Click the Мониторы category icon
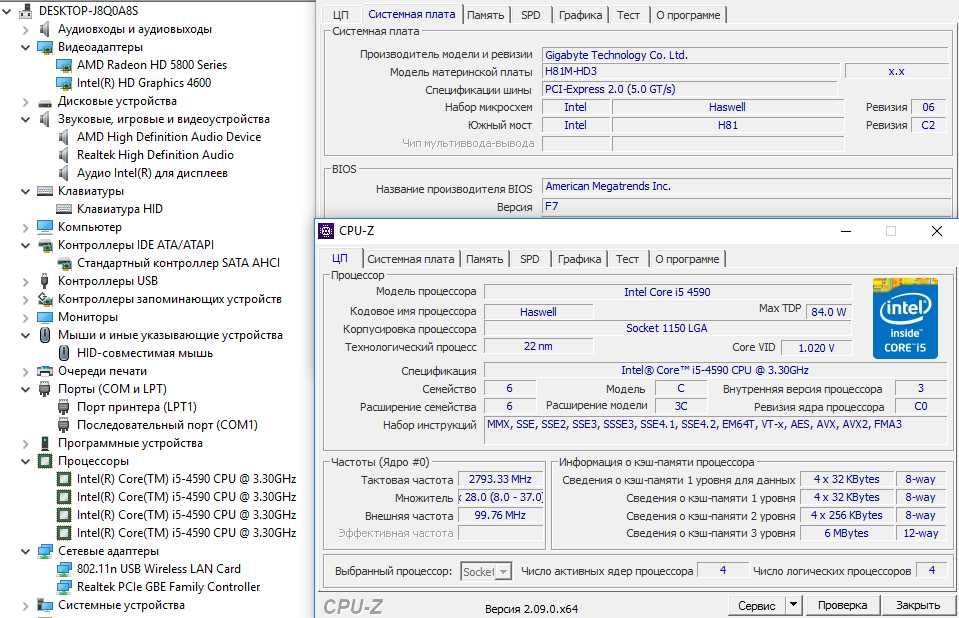Image resolution: width=959 pixels, height=618 pixels. pos(45,317)
